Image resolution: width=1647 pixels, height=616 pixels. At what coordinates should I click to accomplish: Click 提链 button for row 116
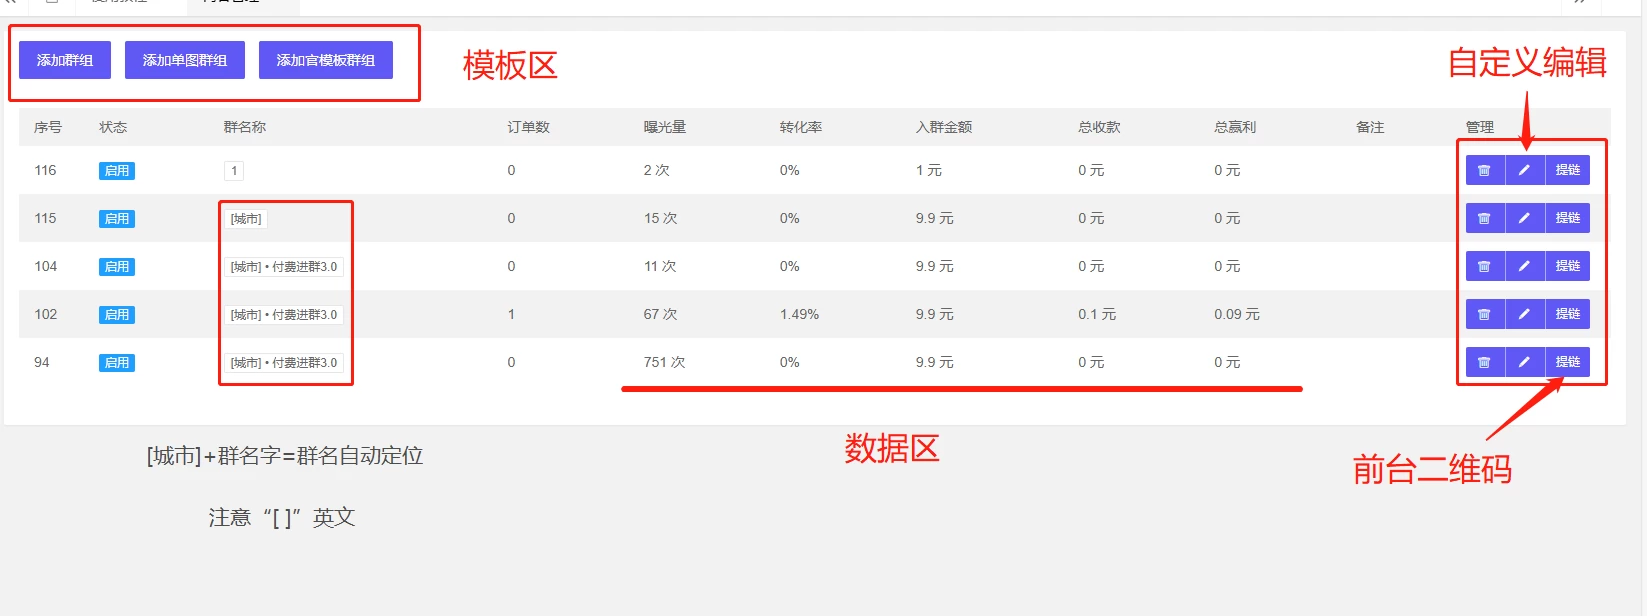coord(1568,170)
